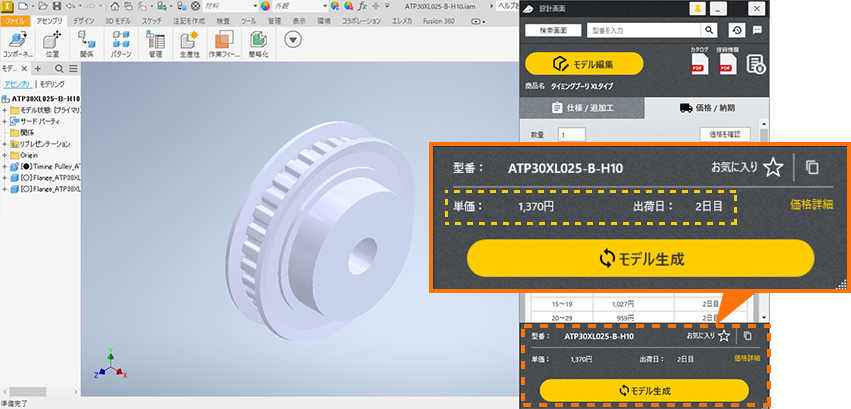Image resolution: width=851 pixels, height=409 pixels.
Task: Open the カタログ PDF document icon
Action: (699, 65)
